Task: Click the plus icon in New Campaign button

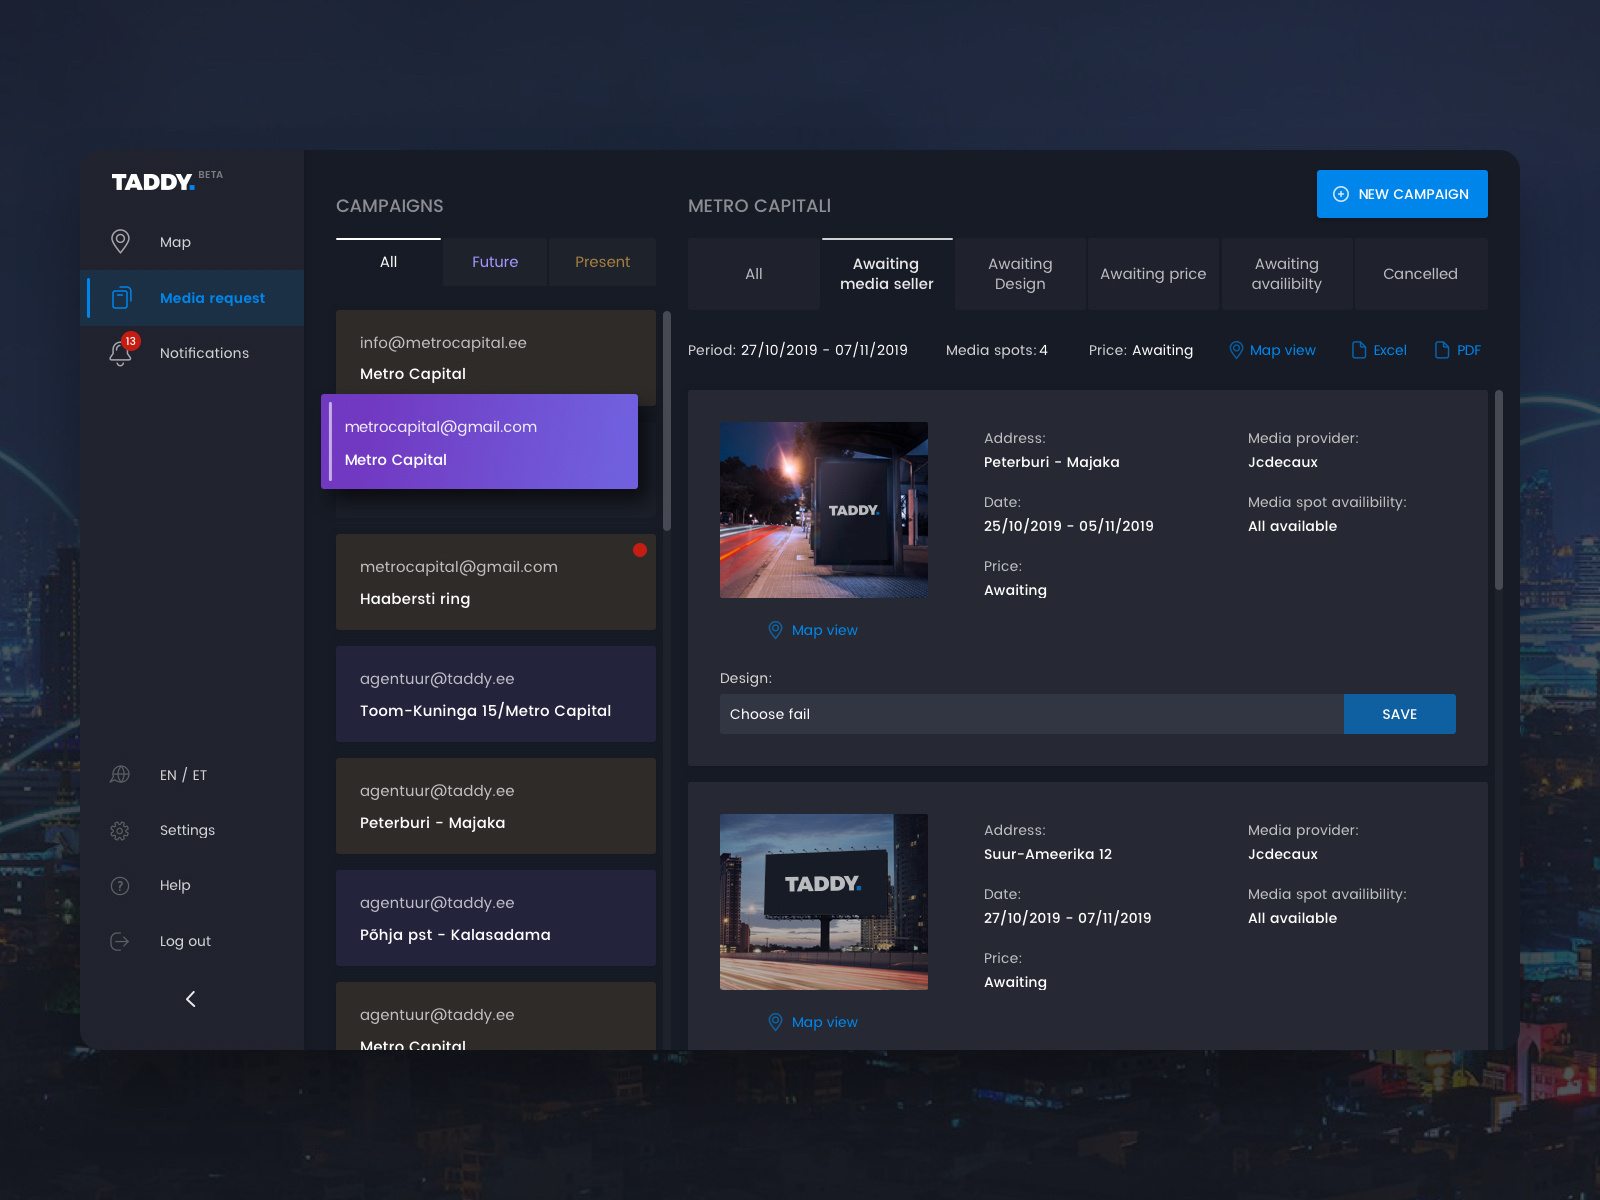Action: point(1341,194)
